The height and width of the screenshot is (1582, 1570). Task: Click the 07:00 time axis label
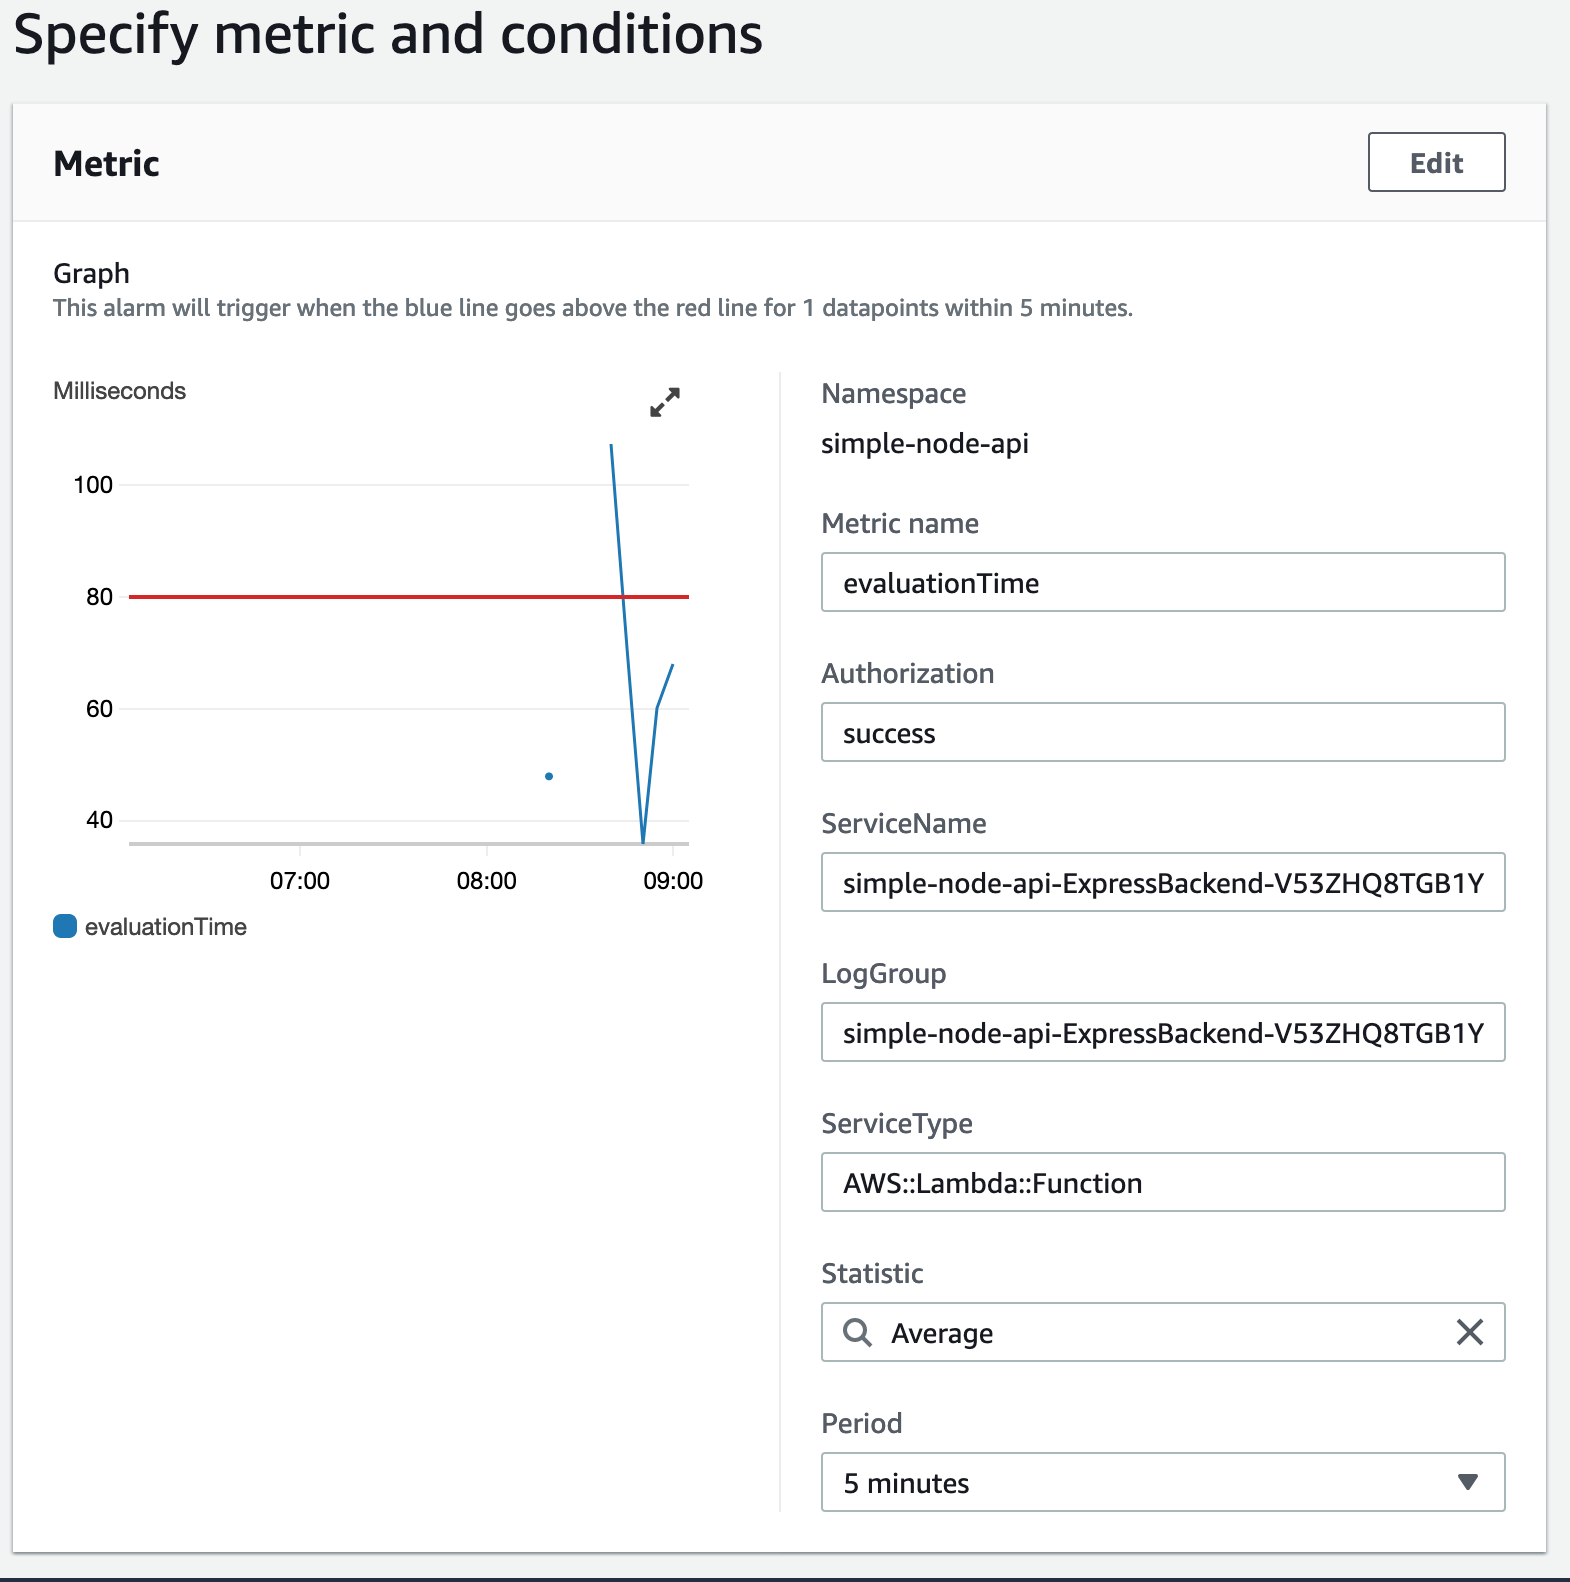click(x=299, y=881)
